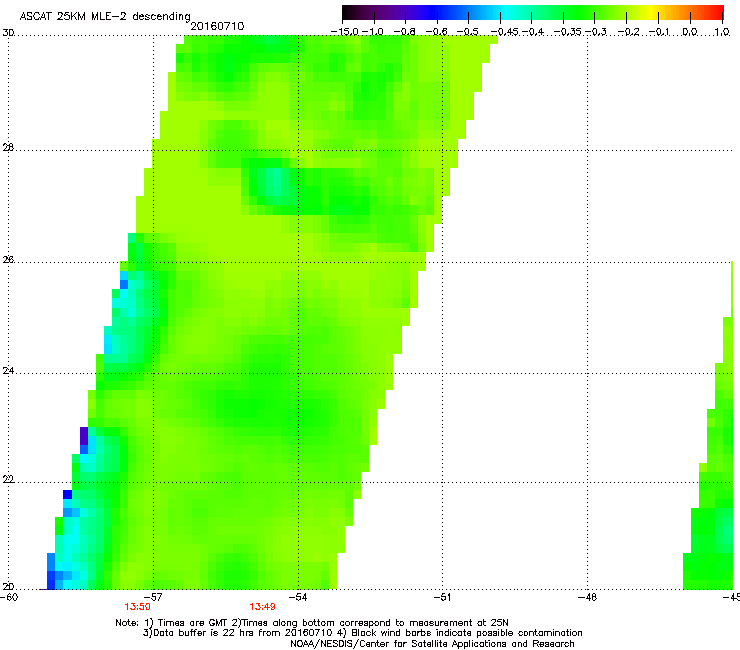This screenshot has width=740, height=650.
Task: Click the longitude label -48
Action: click(x=587, y=597)
